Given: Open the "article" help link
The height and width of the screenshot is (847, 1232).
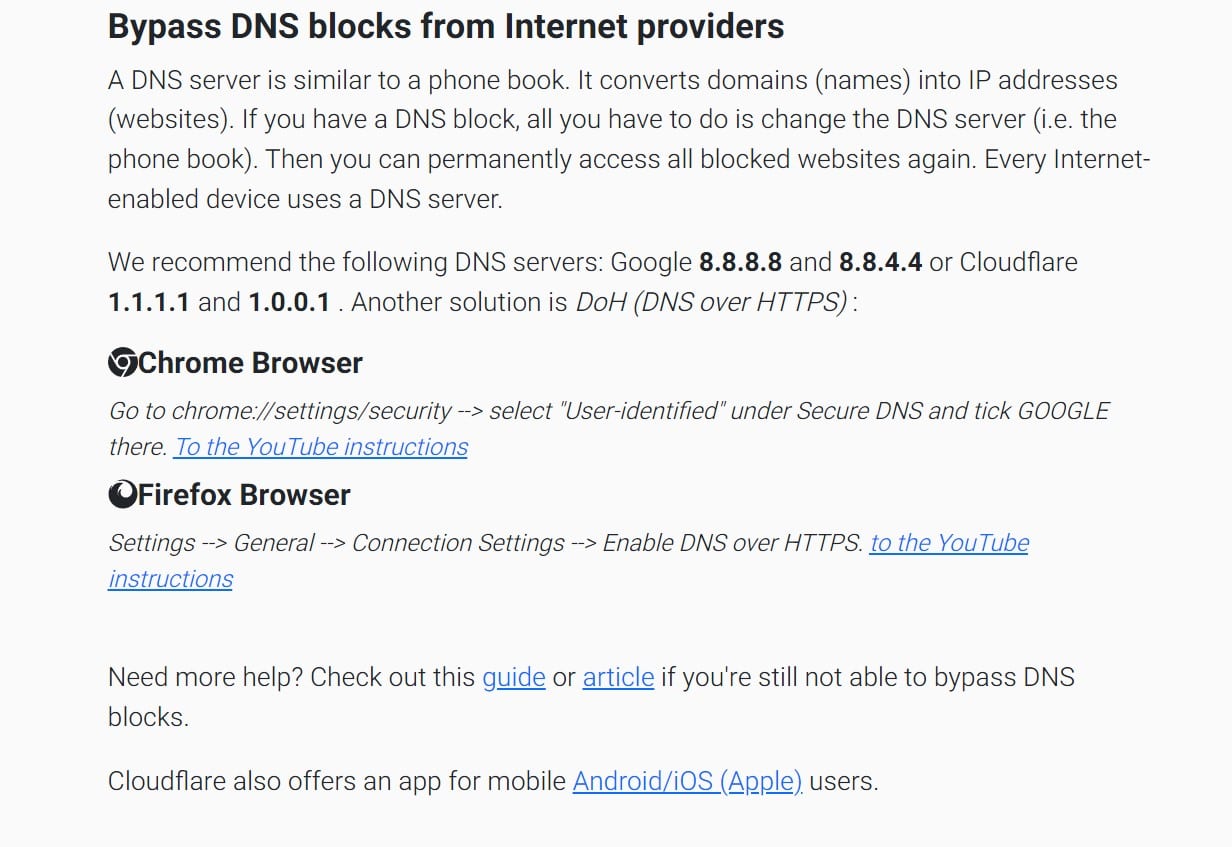Looking at the screenshot, I should (618, 677).
